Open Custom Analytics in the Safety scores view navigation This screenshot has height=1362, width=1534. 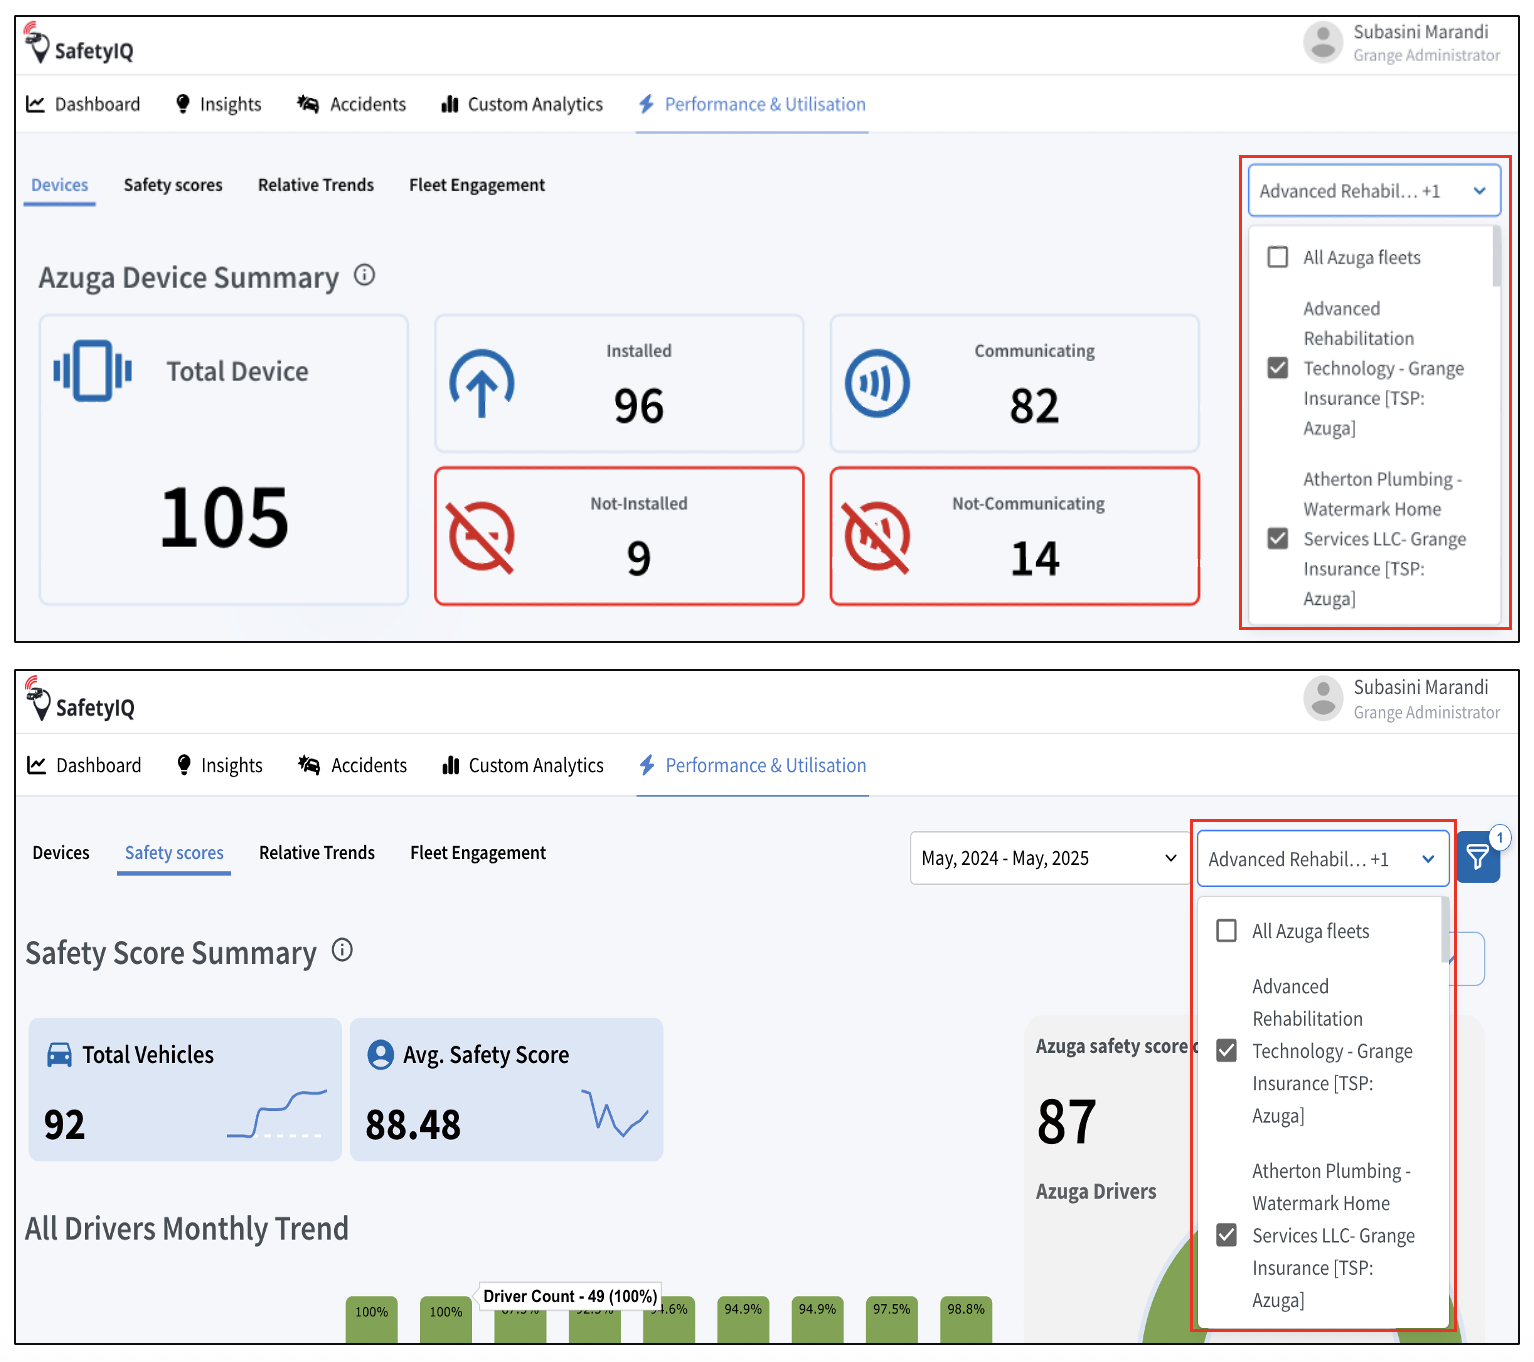[x=523, y=765]
